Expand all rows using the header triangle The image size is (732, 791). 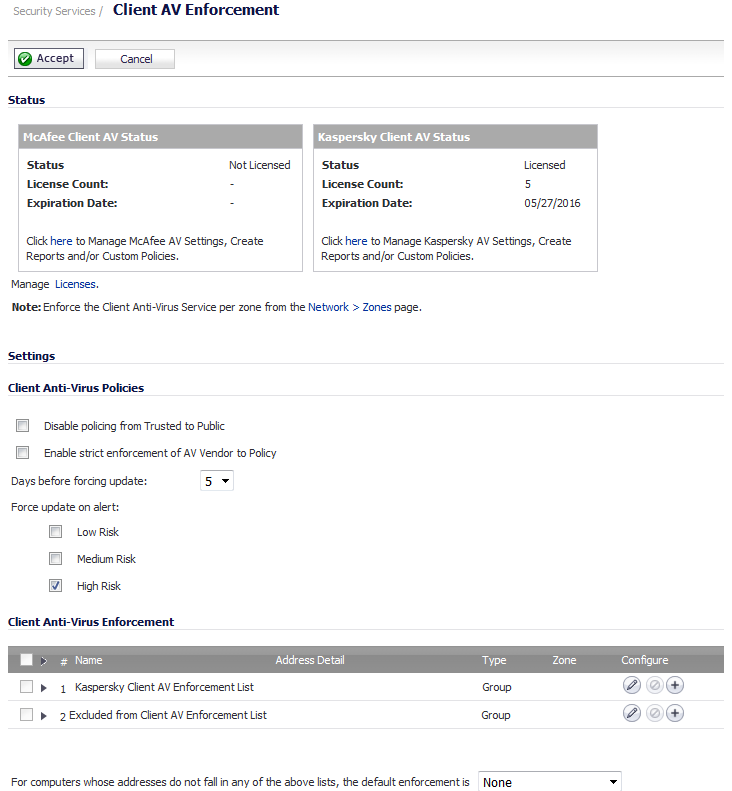[44, 660]
